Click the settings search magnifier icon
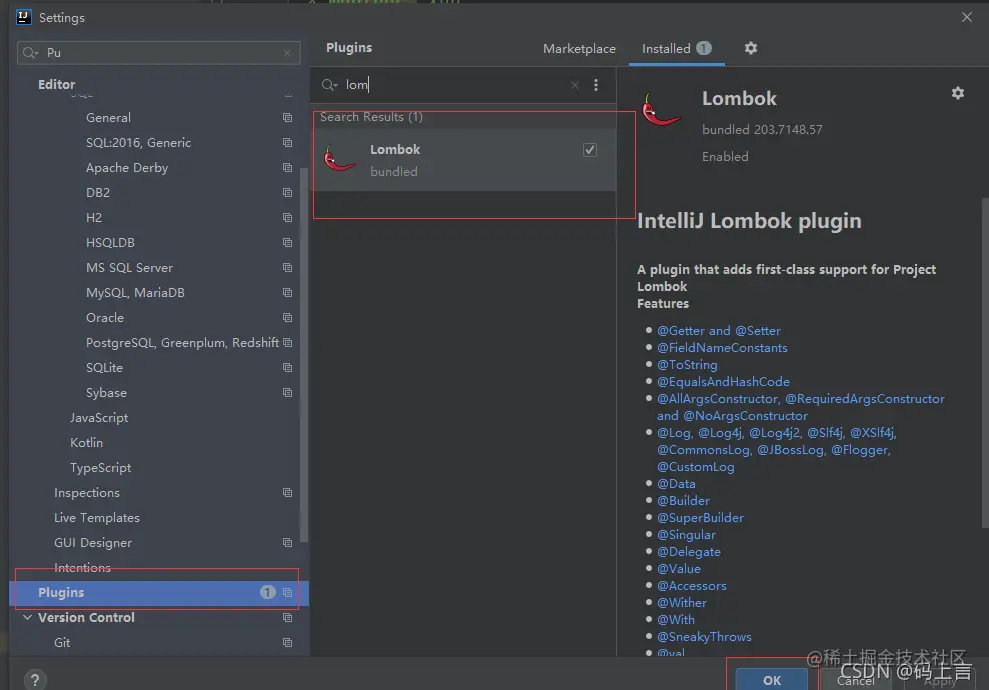 (x=30, y=53)
